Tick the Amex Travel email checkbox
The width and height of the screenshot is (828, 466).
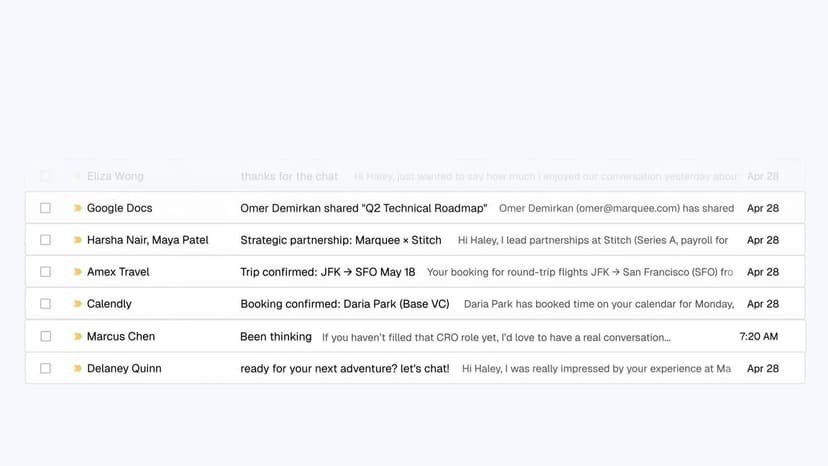point(45,272)
